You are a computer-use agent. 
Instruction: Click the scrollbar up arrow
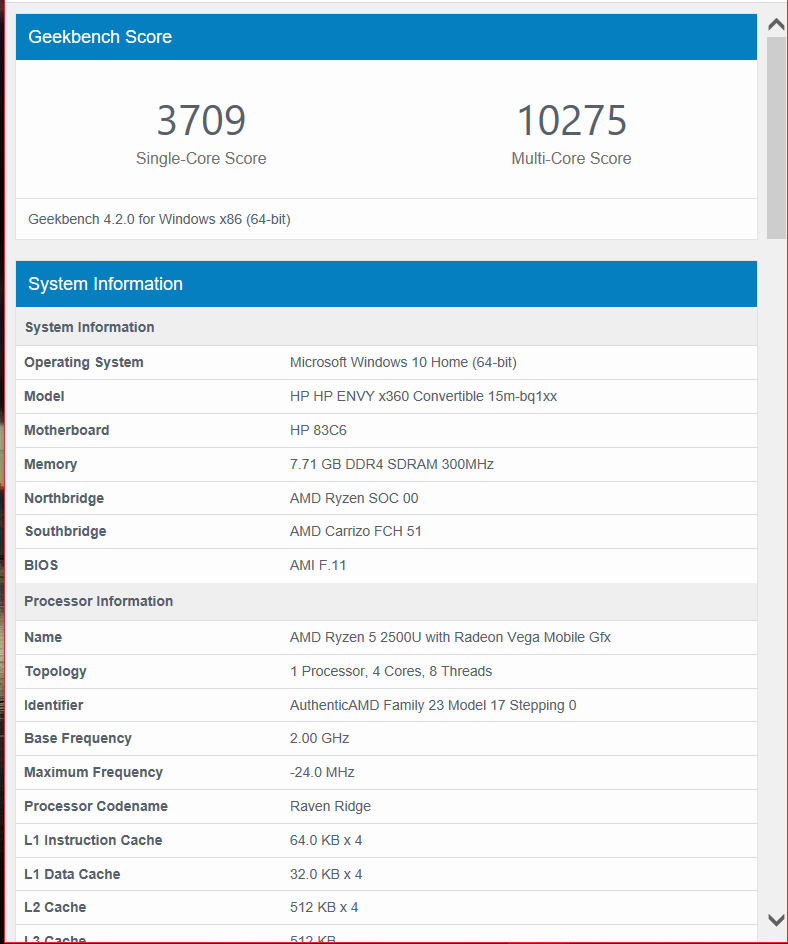(776, 25)
